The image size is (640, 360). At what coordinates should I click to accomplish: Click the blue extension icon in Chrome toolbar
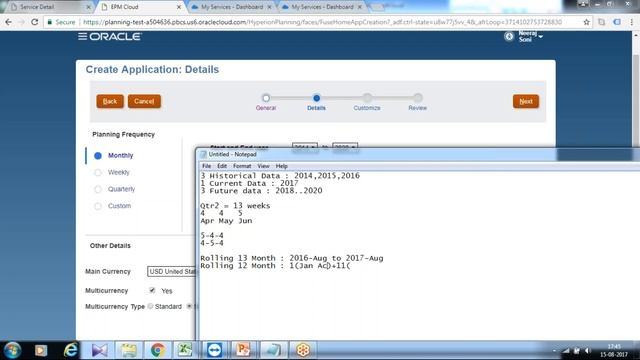pyautogui.click(x=617, y=22)
